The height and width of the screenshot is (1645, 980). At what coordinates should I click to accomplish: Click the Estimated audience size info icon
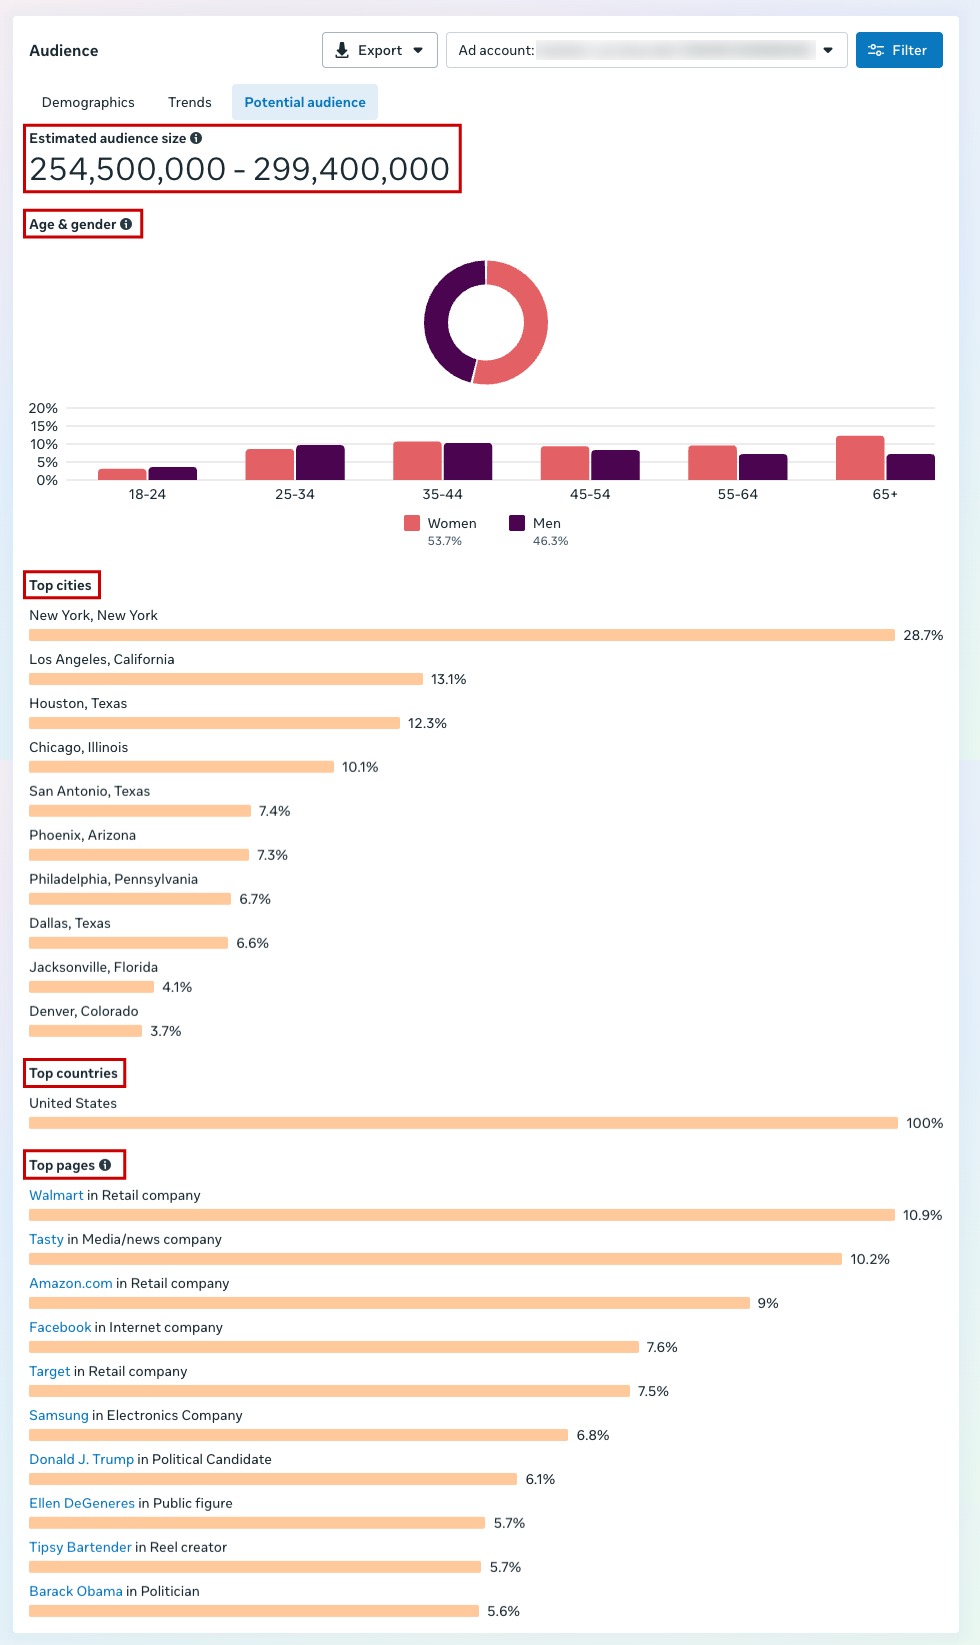(x=196, y=138)
